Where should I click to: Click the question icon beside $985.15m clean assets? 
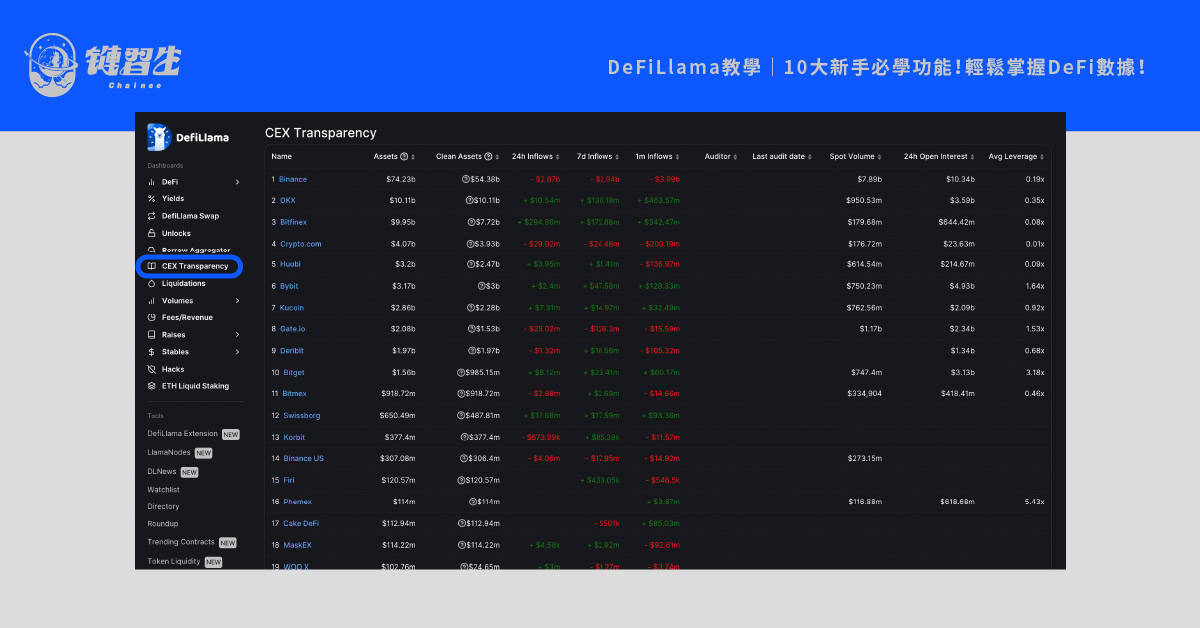(461, 372)
